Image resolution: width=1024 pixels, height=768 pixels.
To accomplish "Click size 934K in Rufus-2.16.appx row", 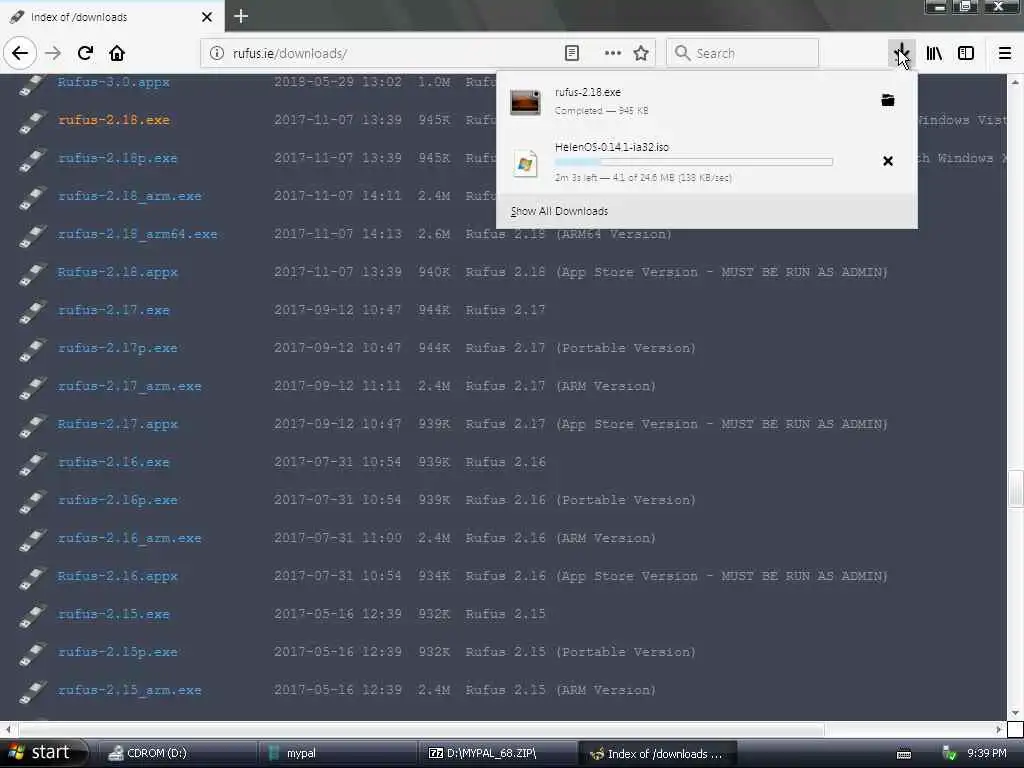I will pyautogui.click(x=434, y=576).
